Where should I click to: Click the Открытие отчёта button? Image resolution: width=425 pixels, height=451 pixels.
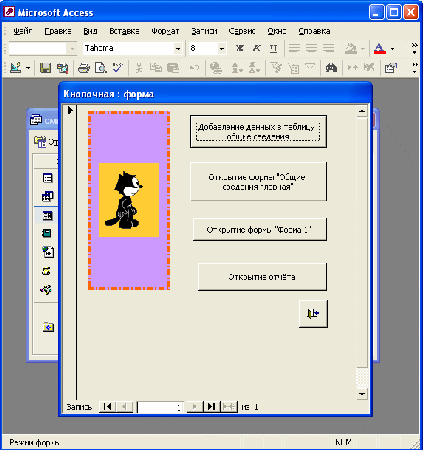tap(262, 277)
